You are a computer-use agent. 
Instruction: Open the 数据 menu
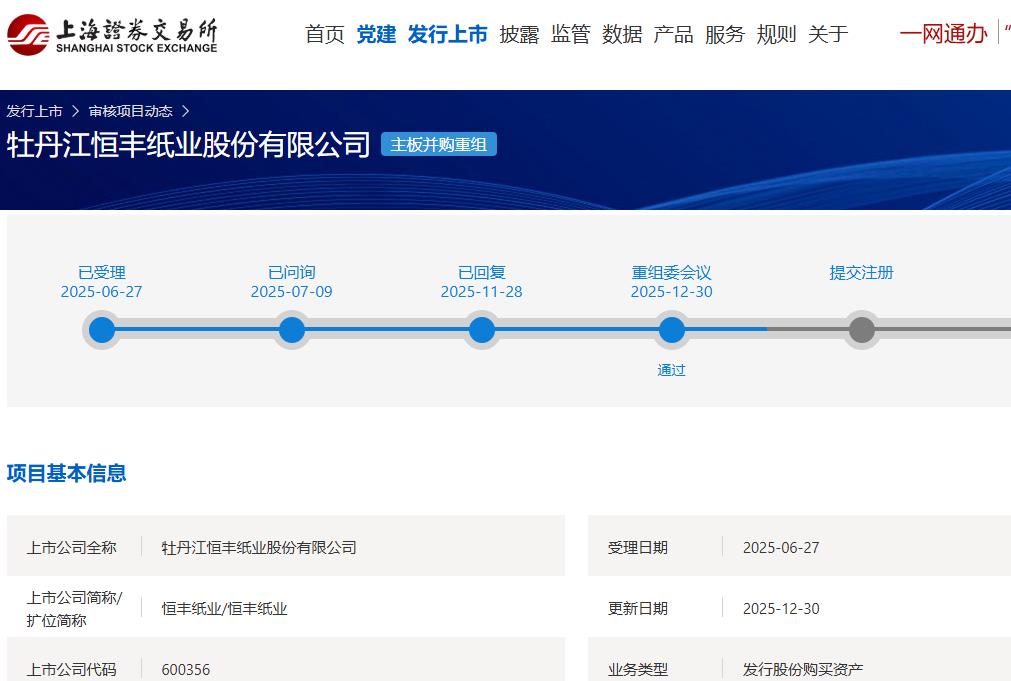pos(622,35)
